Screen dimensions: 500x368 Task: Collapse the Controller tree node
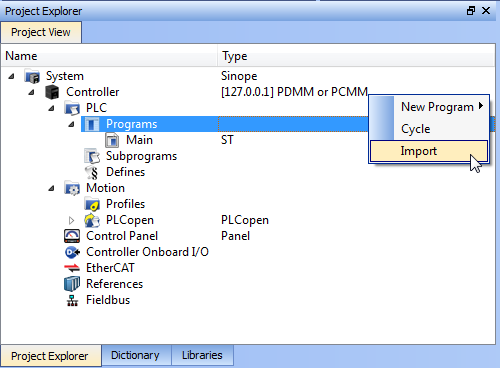[31, 92]
